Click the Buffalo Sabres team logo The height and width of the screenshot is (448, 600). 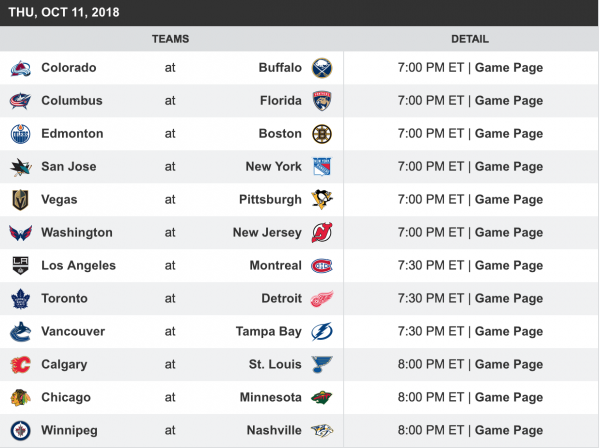(x=322, y=68)
